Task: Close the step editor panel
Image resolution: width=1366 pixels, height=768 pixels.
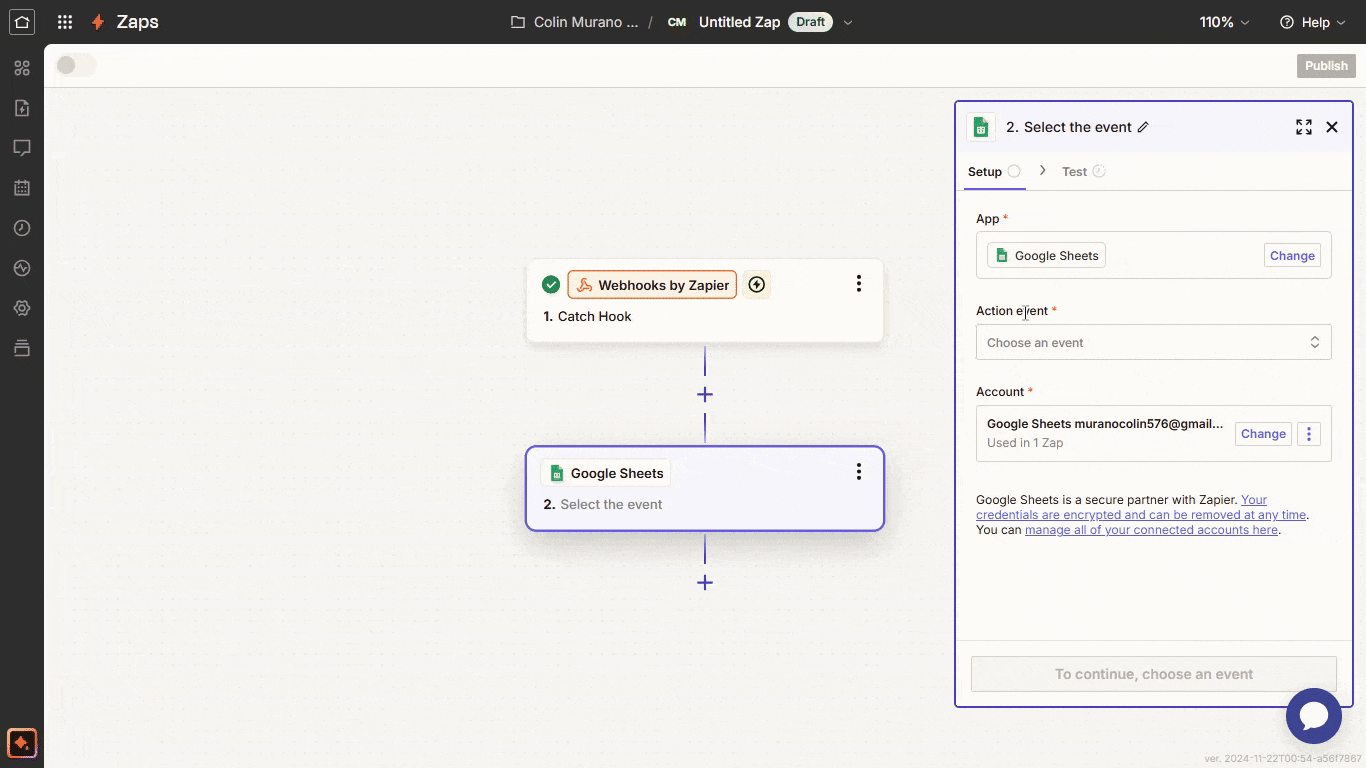Action: pyautogui.click(x=1332, y=127)
